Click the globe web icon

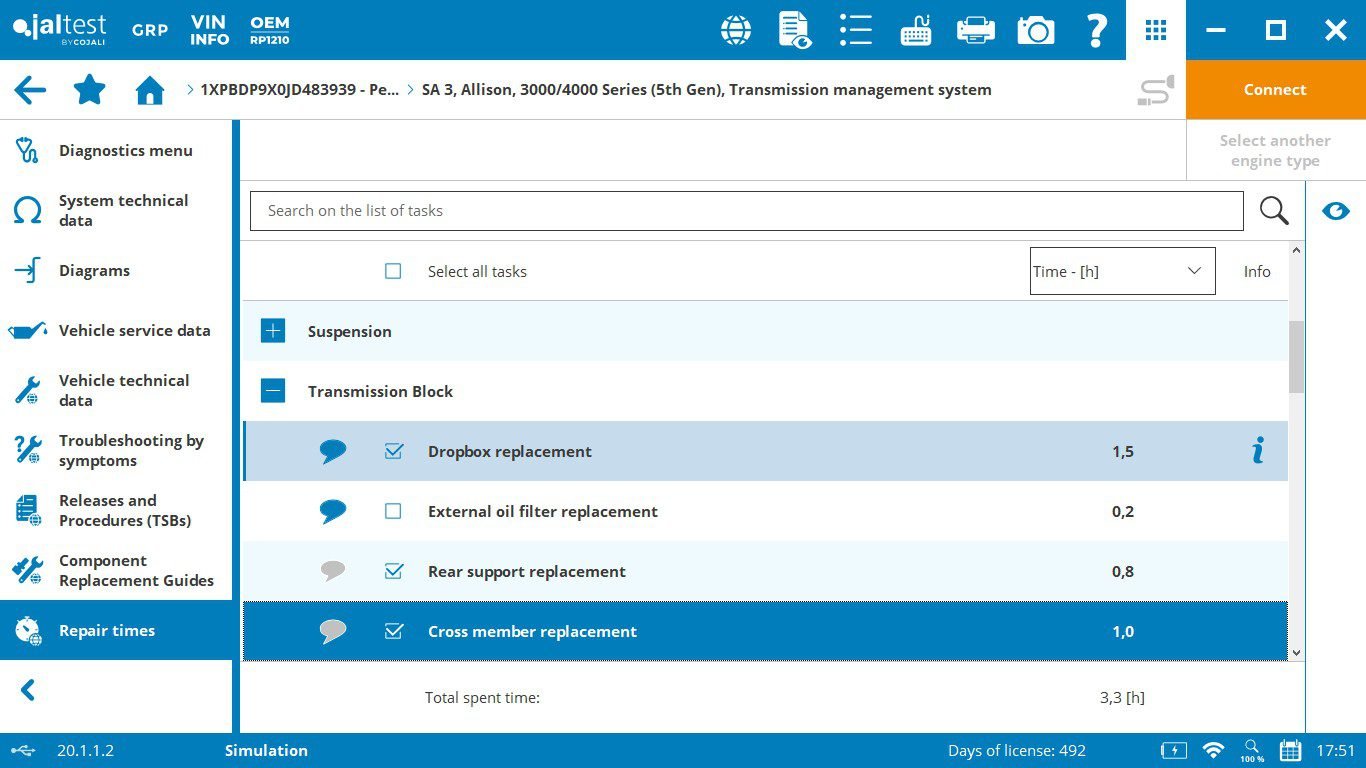pyautogui.click(x=736, y=30)
